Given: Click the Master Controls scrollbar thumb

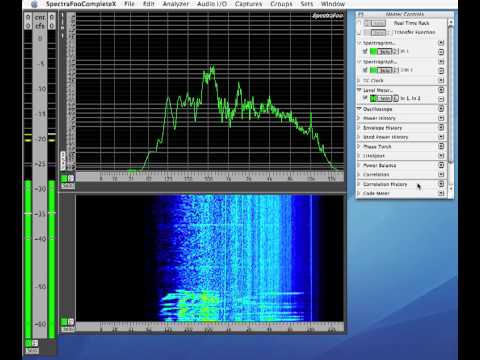Looking at the screenshot, I should 450,95.
